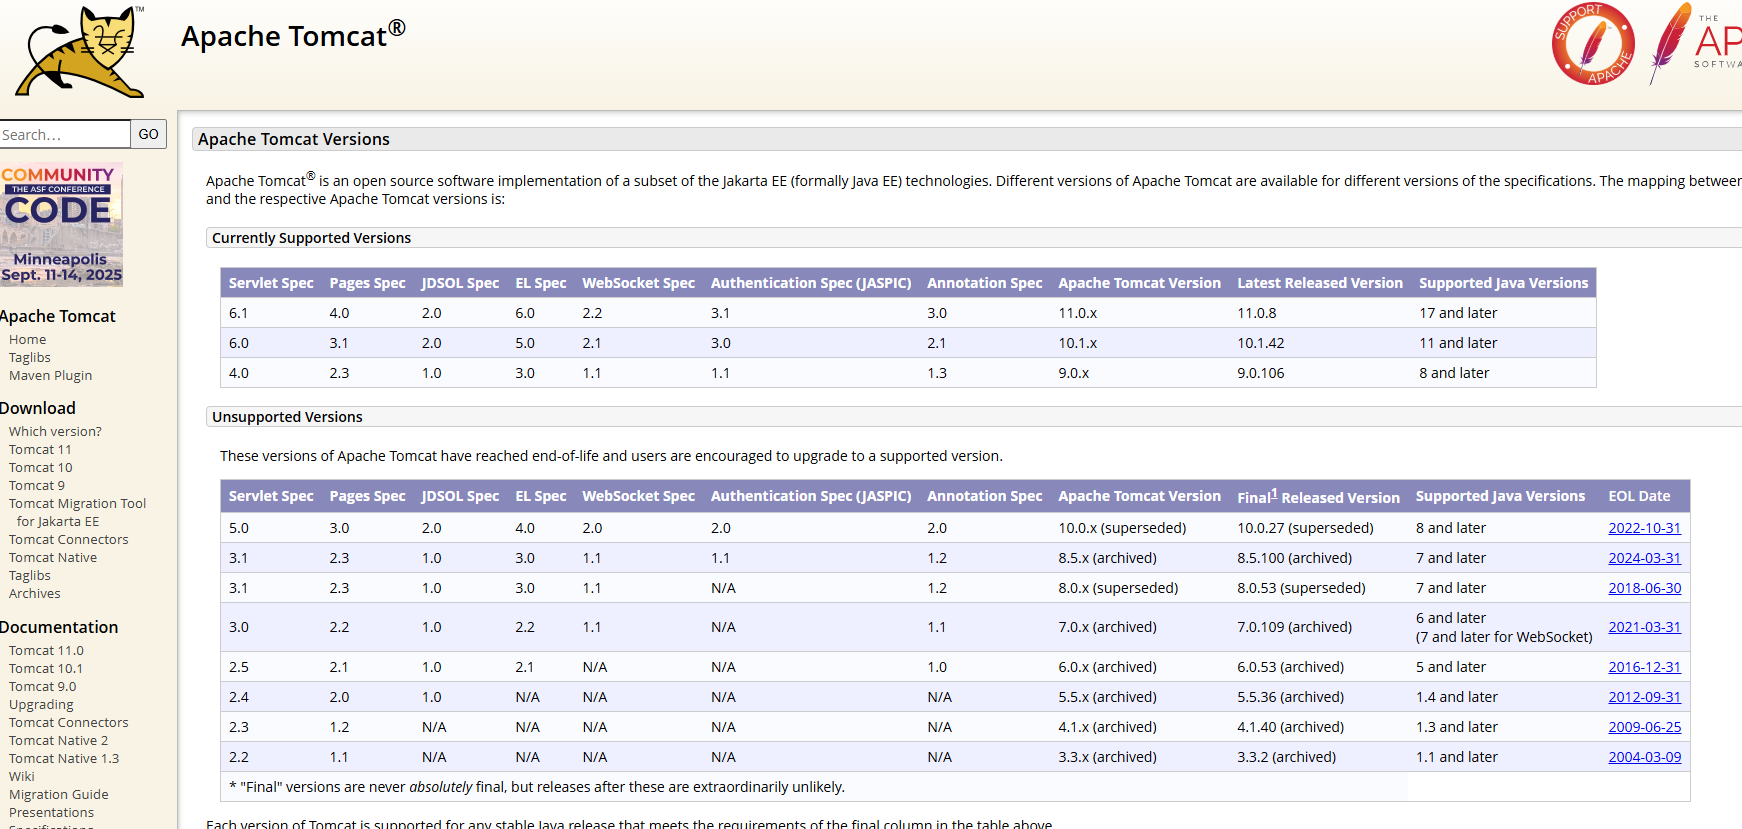
Task: Open the Upgrading documentation link
Action: coord(41,705)
